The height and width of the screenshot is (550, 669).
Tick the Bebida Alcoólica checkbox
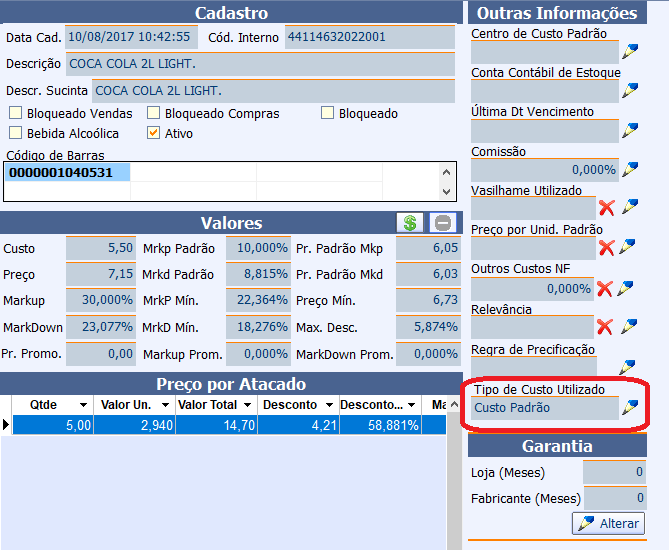15,133
